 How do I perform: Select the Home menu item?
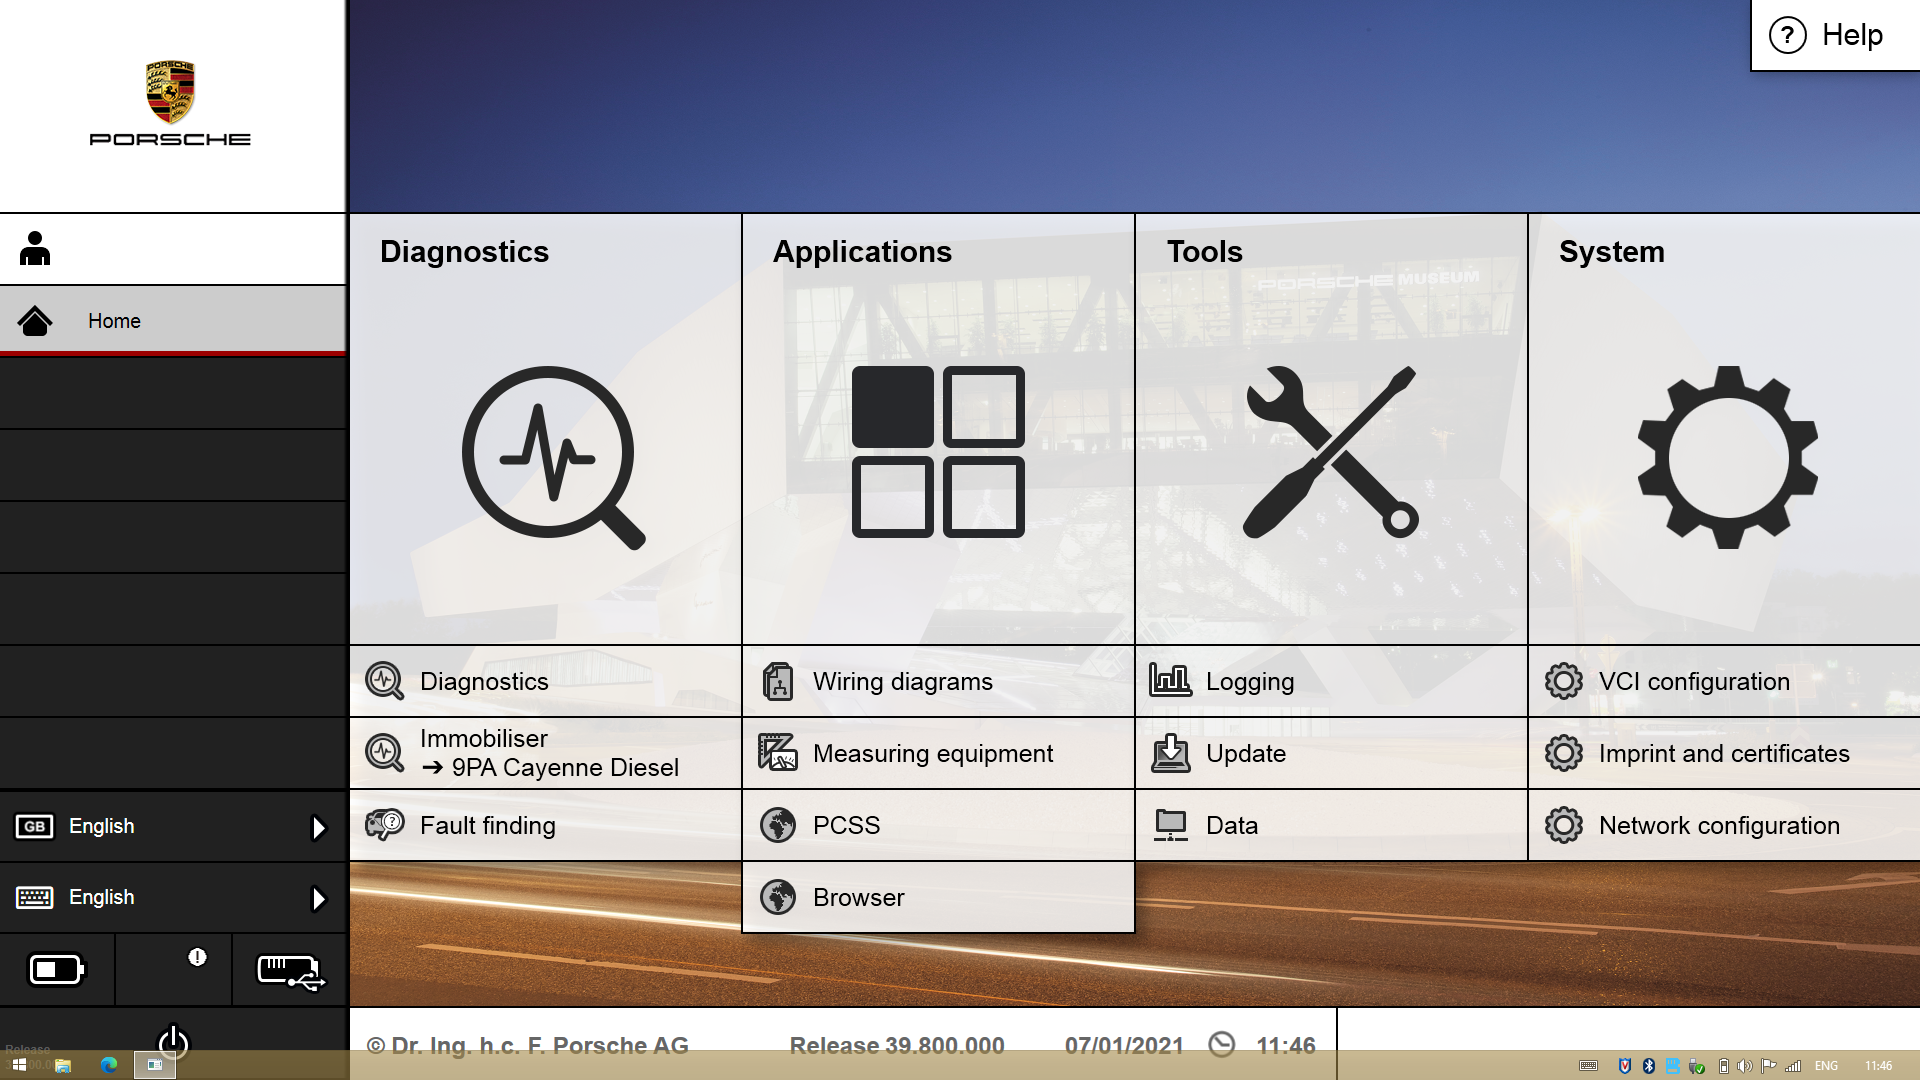pyautogui.click(x=171, y=320)
